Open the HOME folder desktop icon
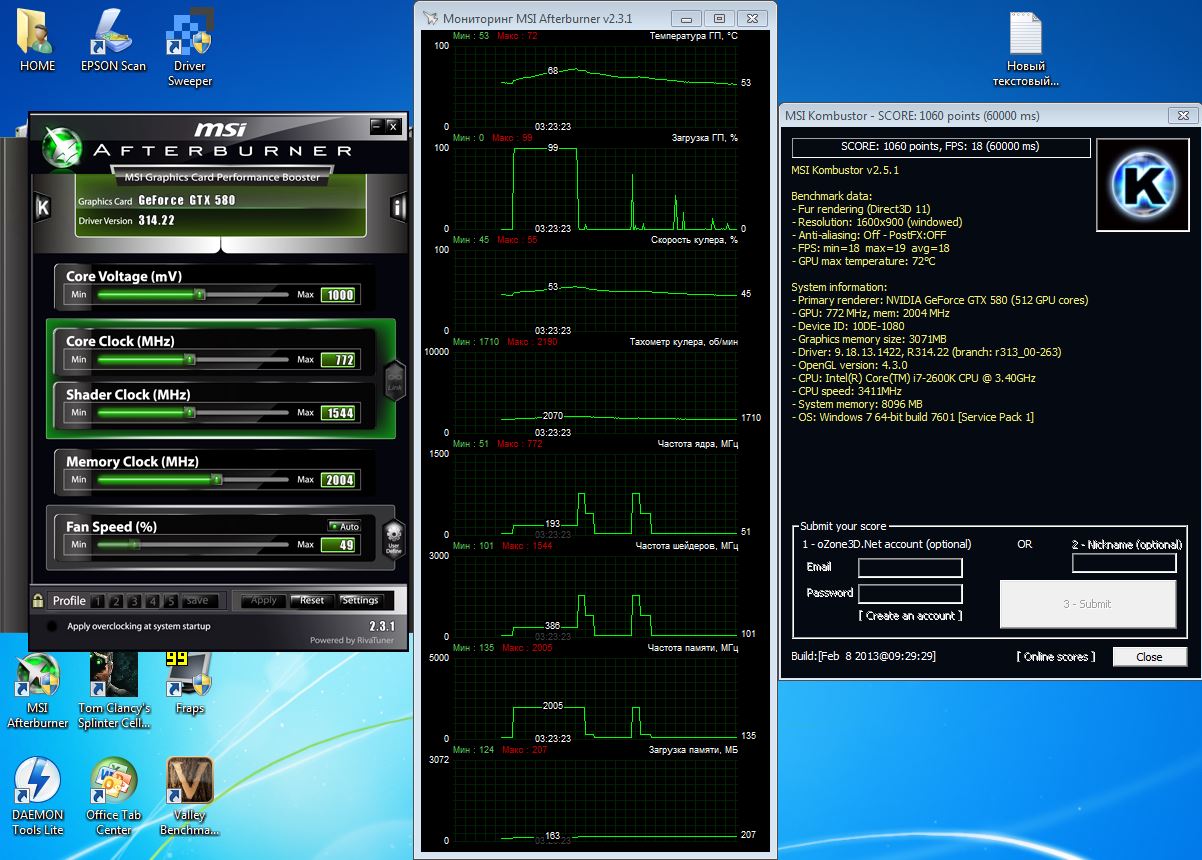1202x860 pixels. click(38, 40)
